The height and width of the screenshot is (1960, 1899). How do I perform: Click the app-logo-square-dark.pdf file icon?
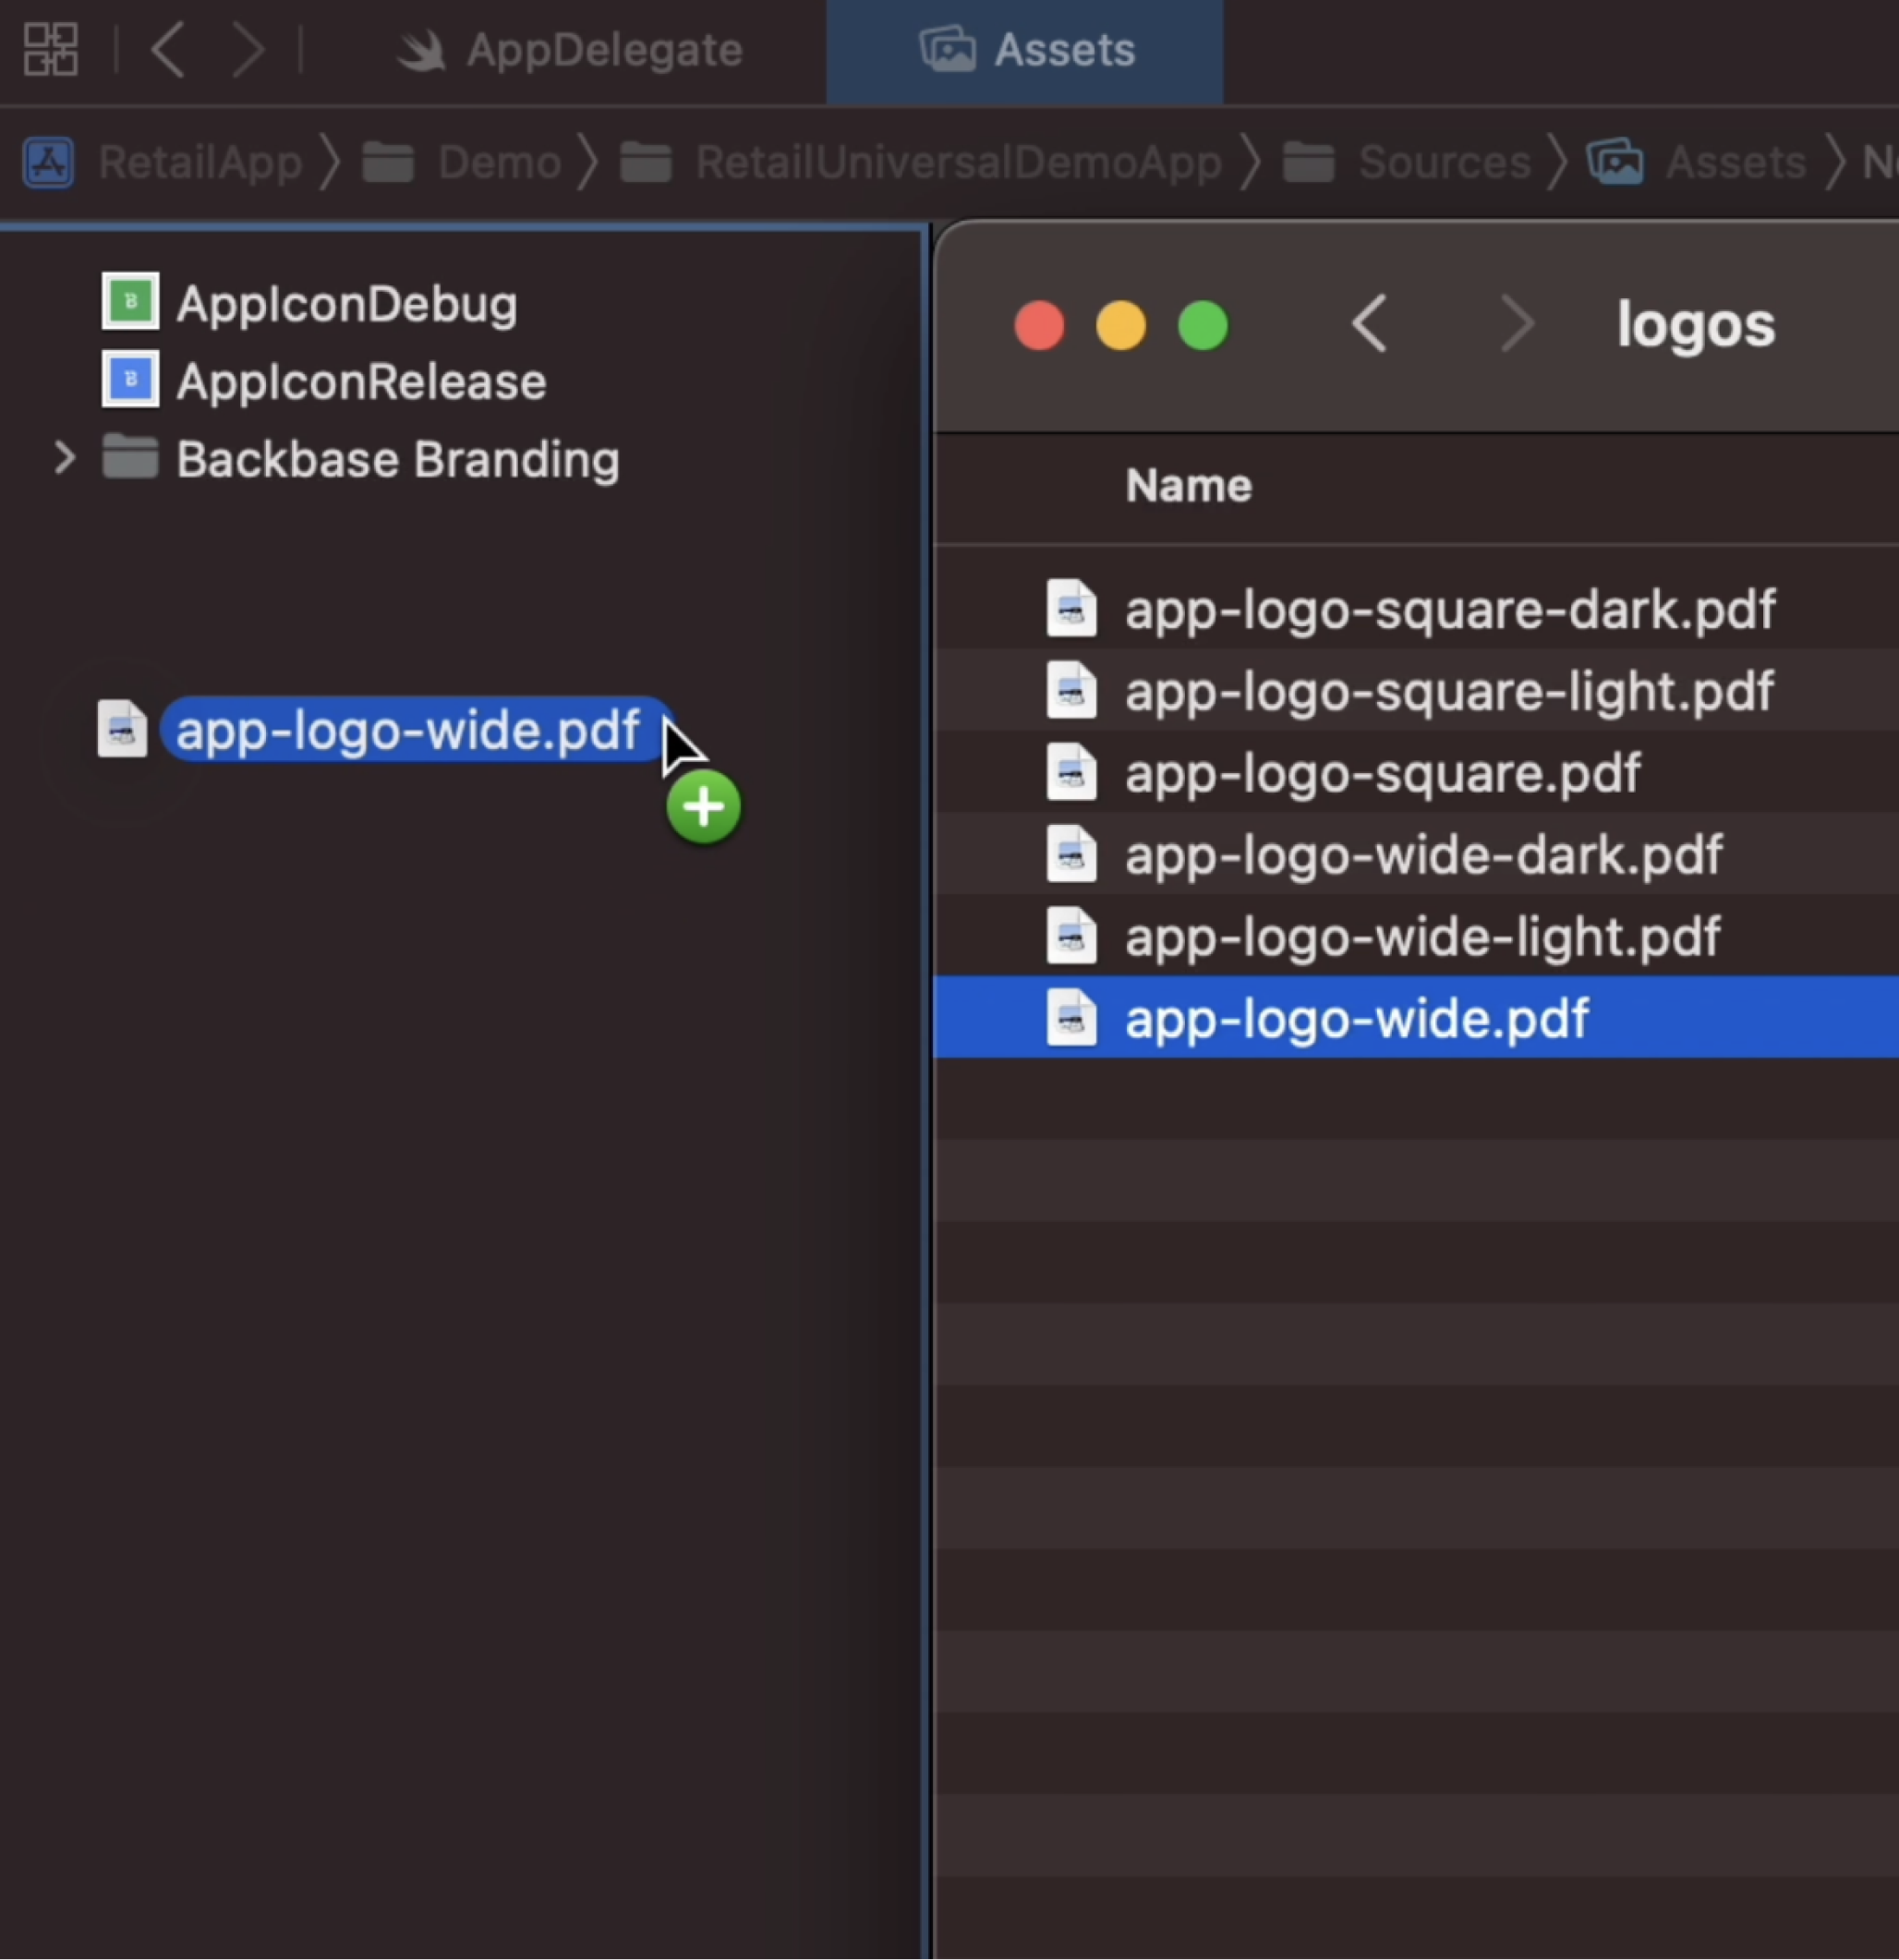(x=1072, y=609)
